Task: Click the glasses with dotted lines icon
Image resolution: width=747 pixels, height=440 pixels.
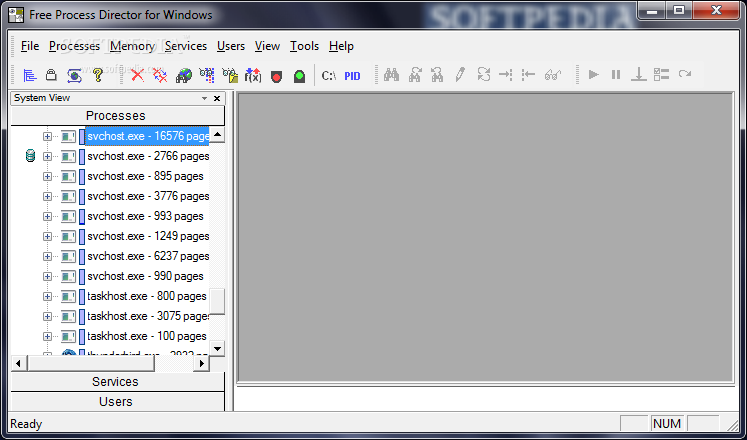Action: click(207, 75)
